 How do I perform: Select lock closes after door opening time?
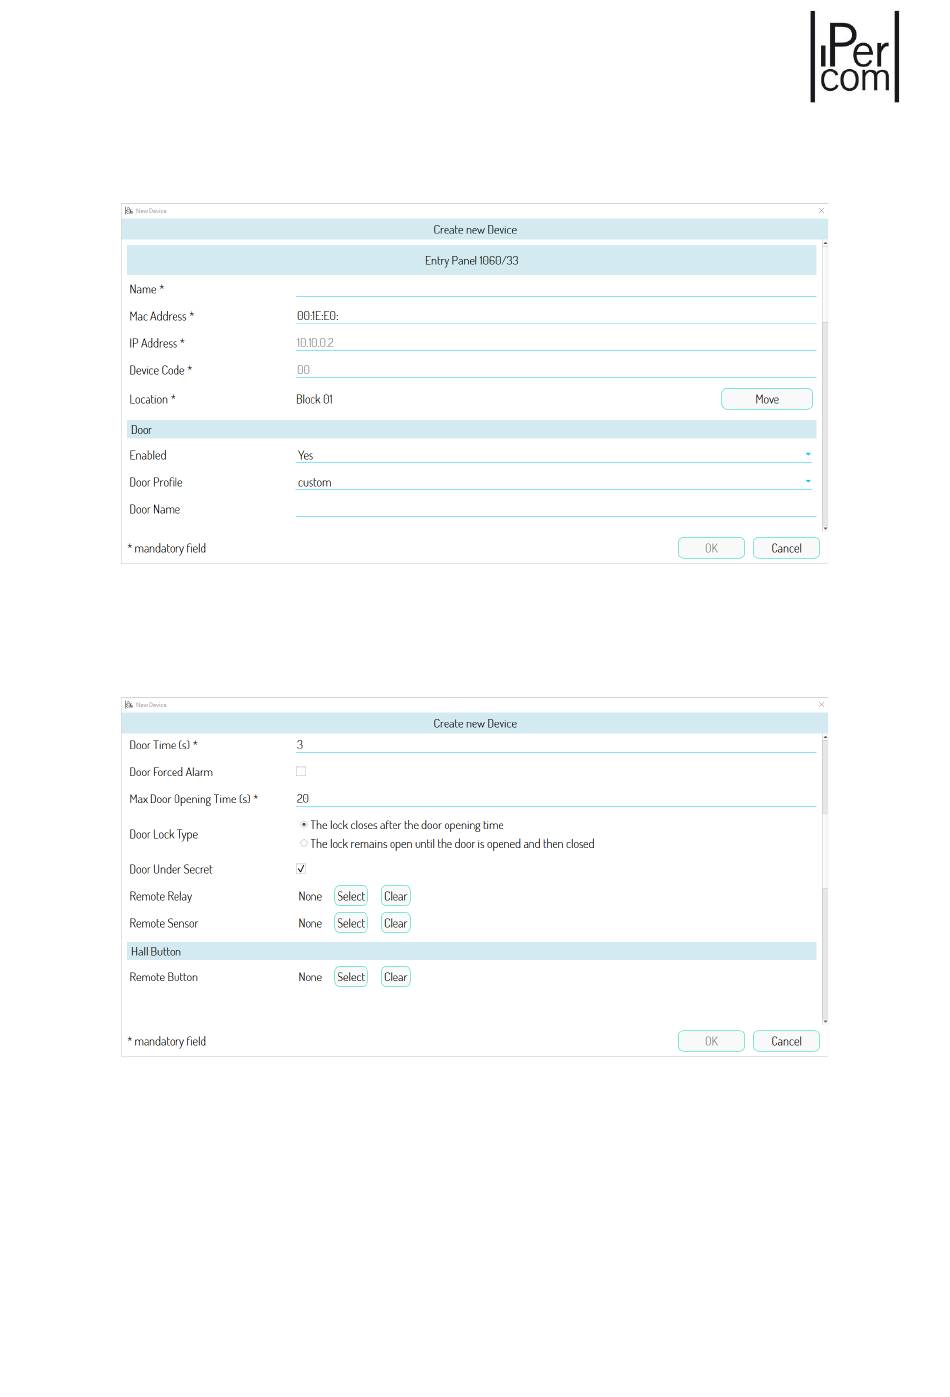coord(304,825)
